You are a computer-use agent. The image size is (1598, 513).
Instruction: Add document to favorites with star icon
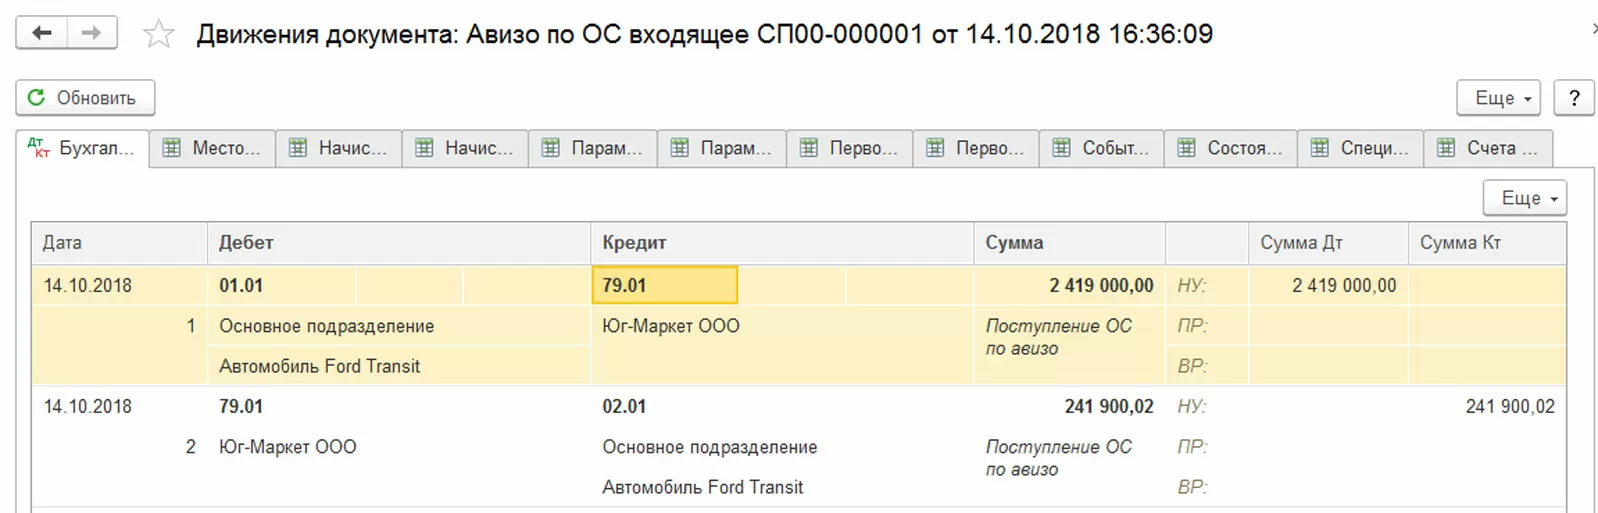click(x=159, y=35)
